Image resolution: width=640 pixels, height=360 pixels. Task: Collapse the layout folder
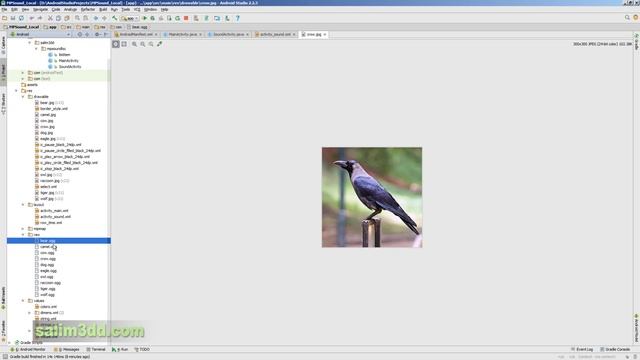point(23,204)
